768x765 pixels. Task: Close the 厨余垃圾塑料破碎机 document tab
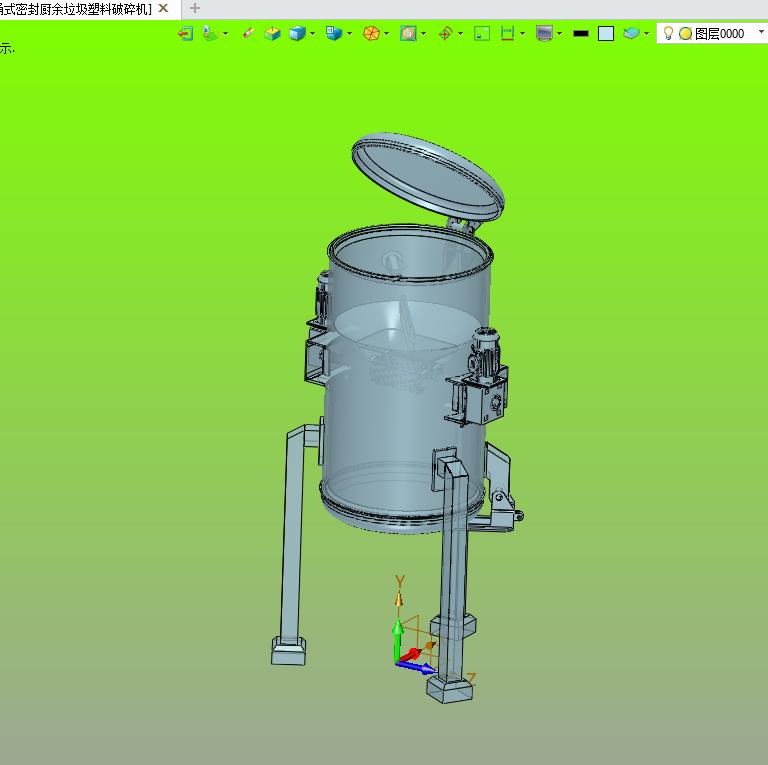click(x=163, y=8)
